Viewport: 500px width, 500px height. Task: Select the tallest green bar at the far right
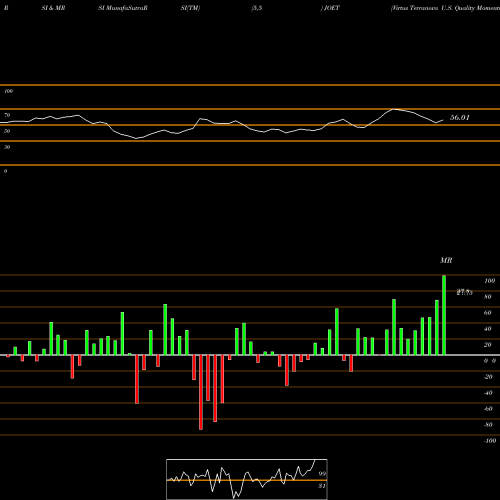tap(444, 315)
